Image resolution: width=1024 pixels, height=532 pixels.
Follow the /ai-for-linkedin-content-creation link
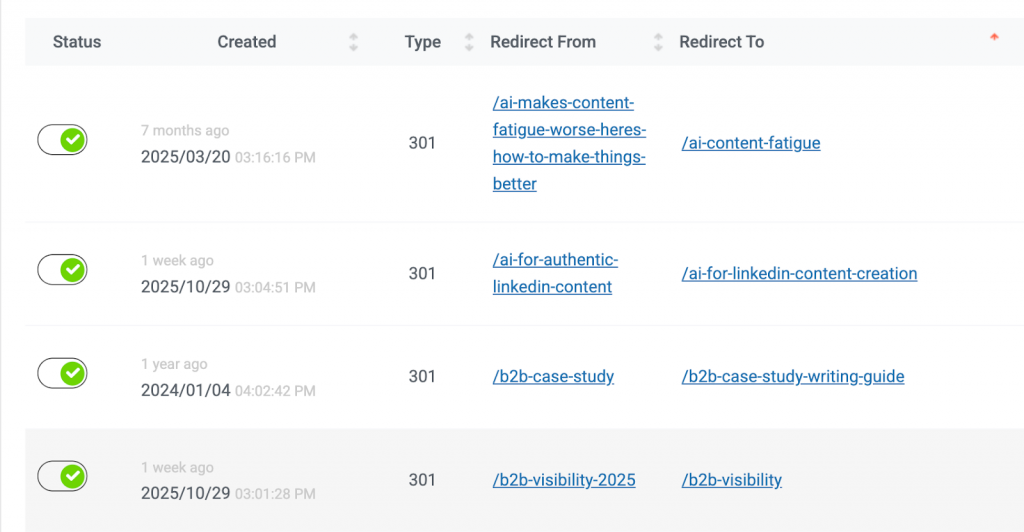[799, 274]
